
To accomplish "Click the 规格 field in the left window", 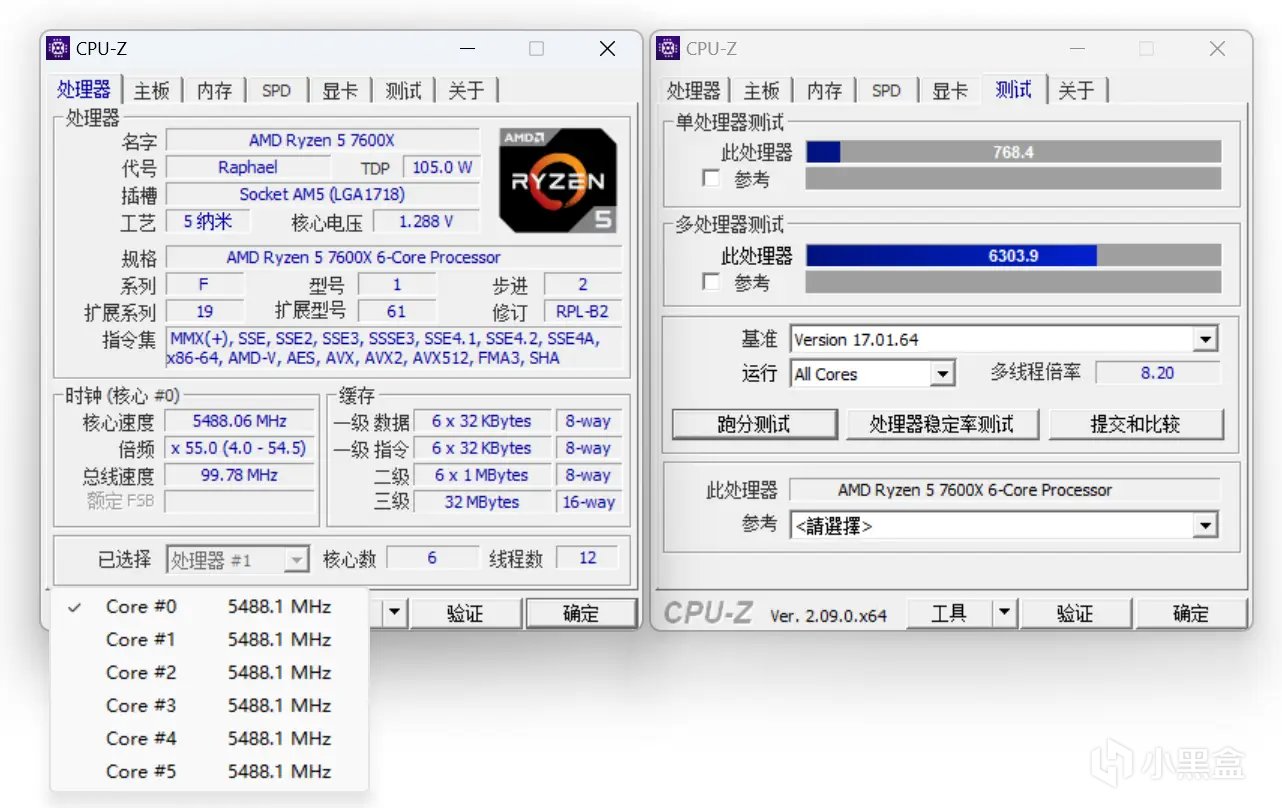I will pyautogui.click(x=393, y=257).
